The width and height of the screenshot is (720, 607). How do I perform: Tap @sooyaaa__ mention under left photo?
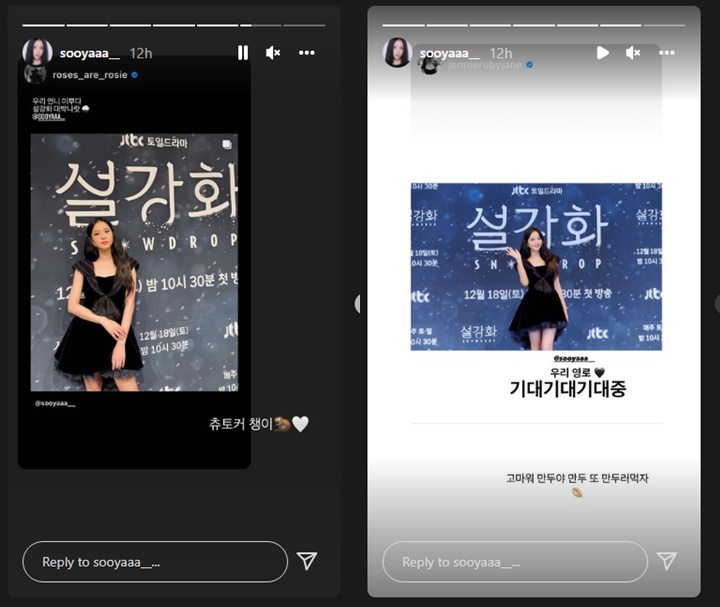(55, 403)
